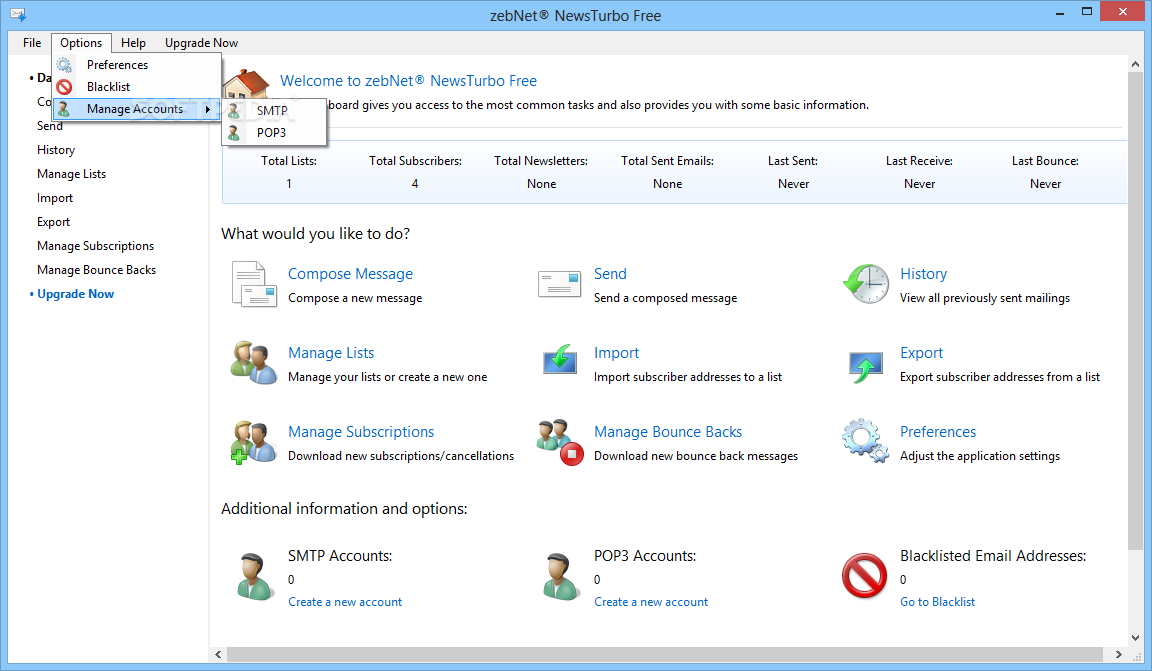The height and width of the screenshot is (671, 1152).
Task: Click the Blacklisted Email Addresses prohibition icon
Action: click(x=864, y=575)
